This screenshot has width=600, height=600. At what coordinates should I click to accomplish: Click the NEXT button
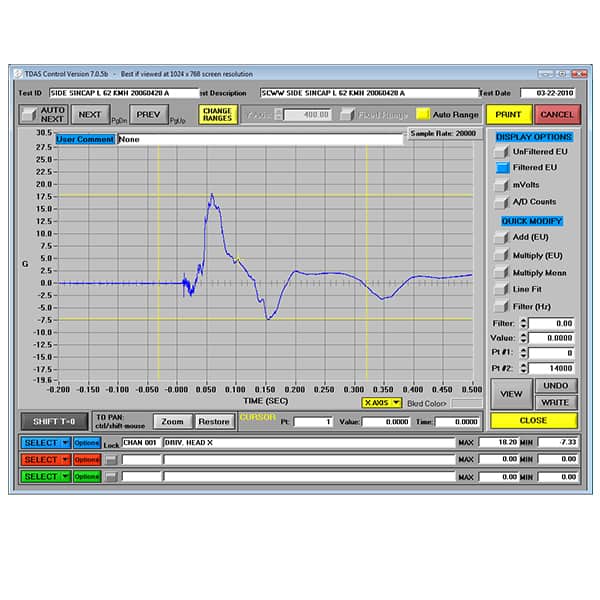coord(90,114)
